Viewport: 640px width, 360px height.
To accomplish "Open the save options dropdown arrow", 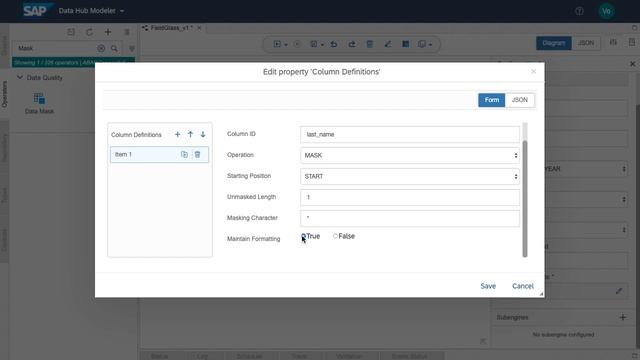I will click(x=322, y=44).
